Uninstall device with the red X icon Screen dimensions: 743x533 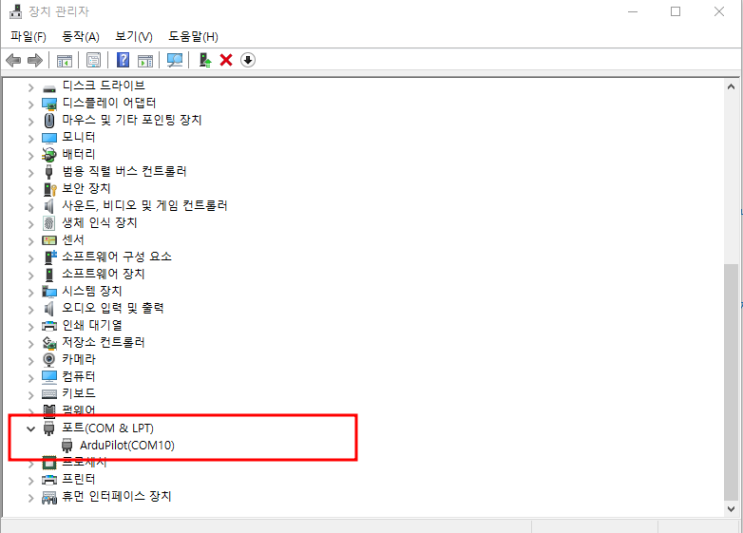pos(226,60)
